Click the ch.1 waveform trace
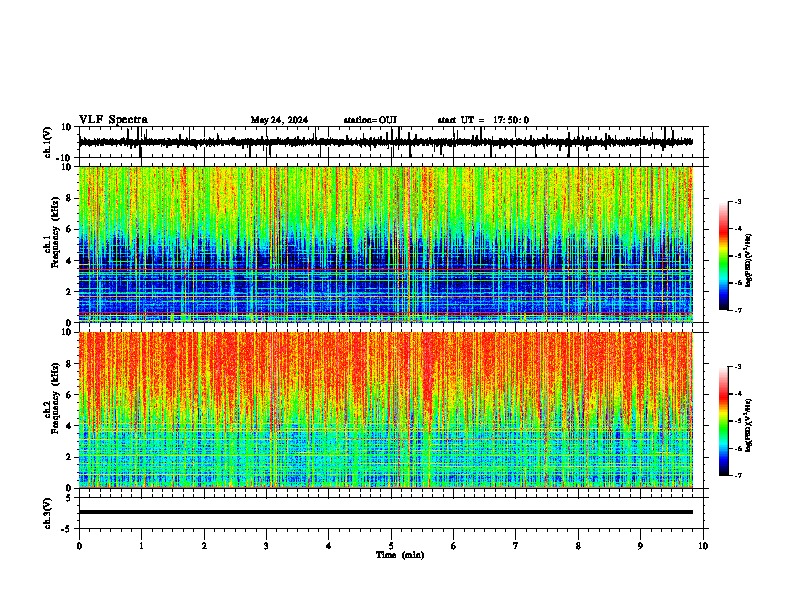 point(385,142)
